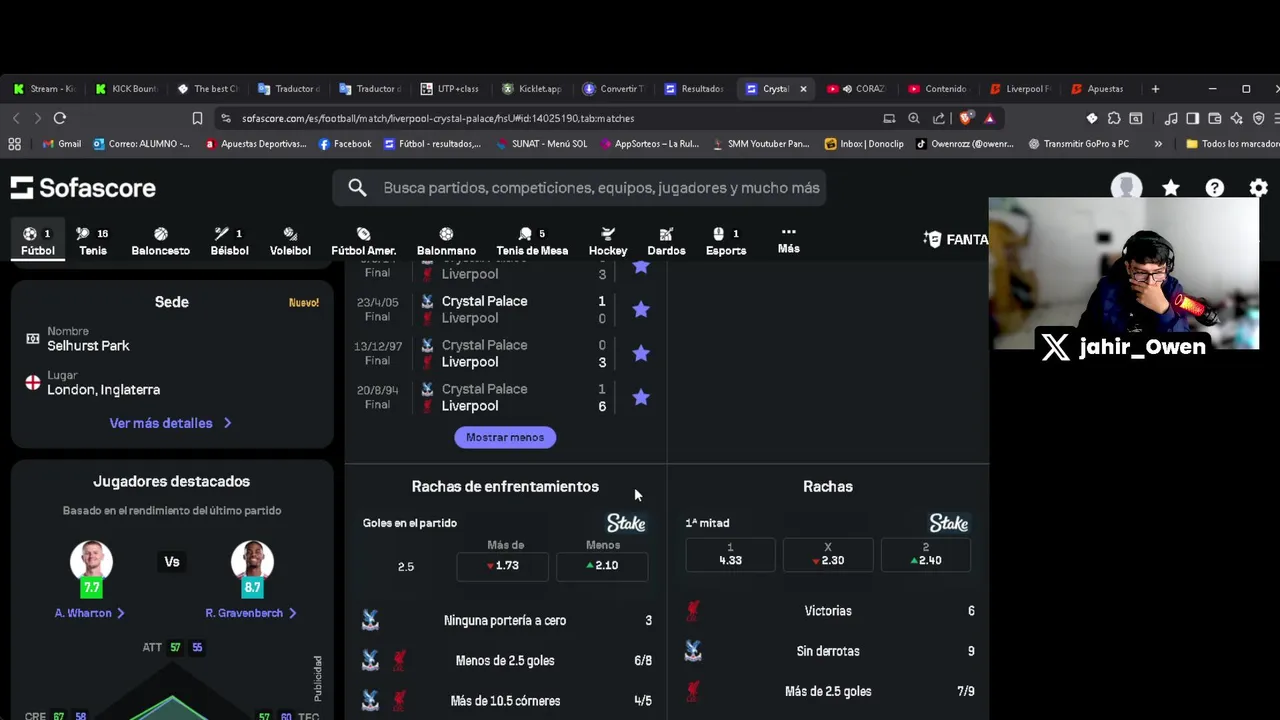This screenshot has height=720, width=1280.
Task: Click the zoom magnifier in address bar
Action: pyautogui.click(x=914, y=118)
